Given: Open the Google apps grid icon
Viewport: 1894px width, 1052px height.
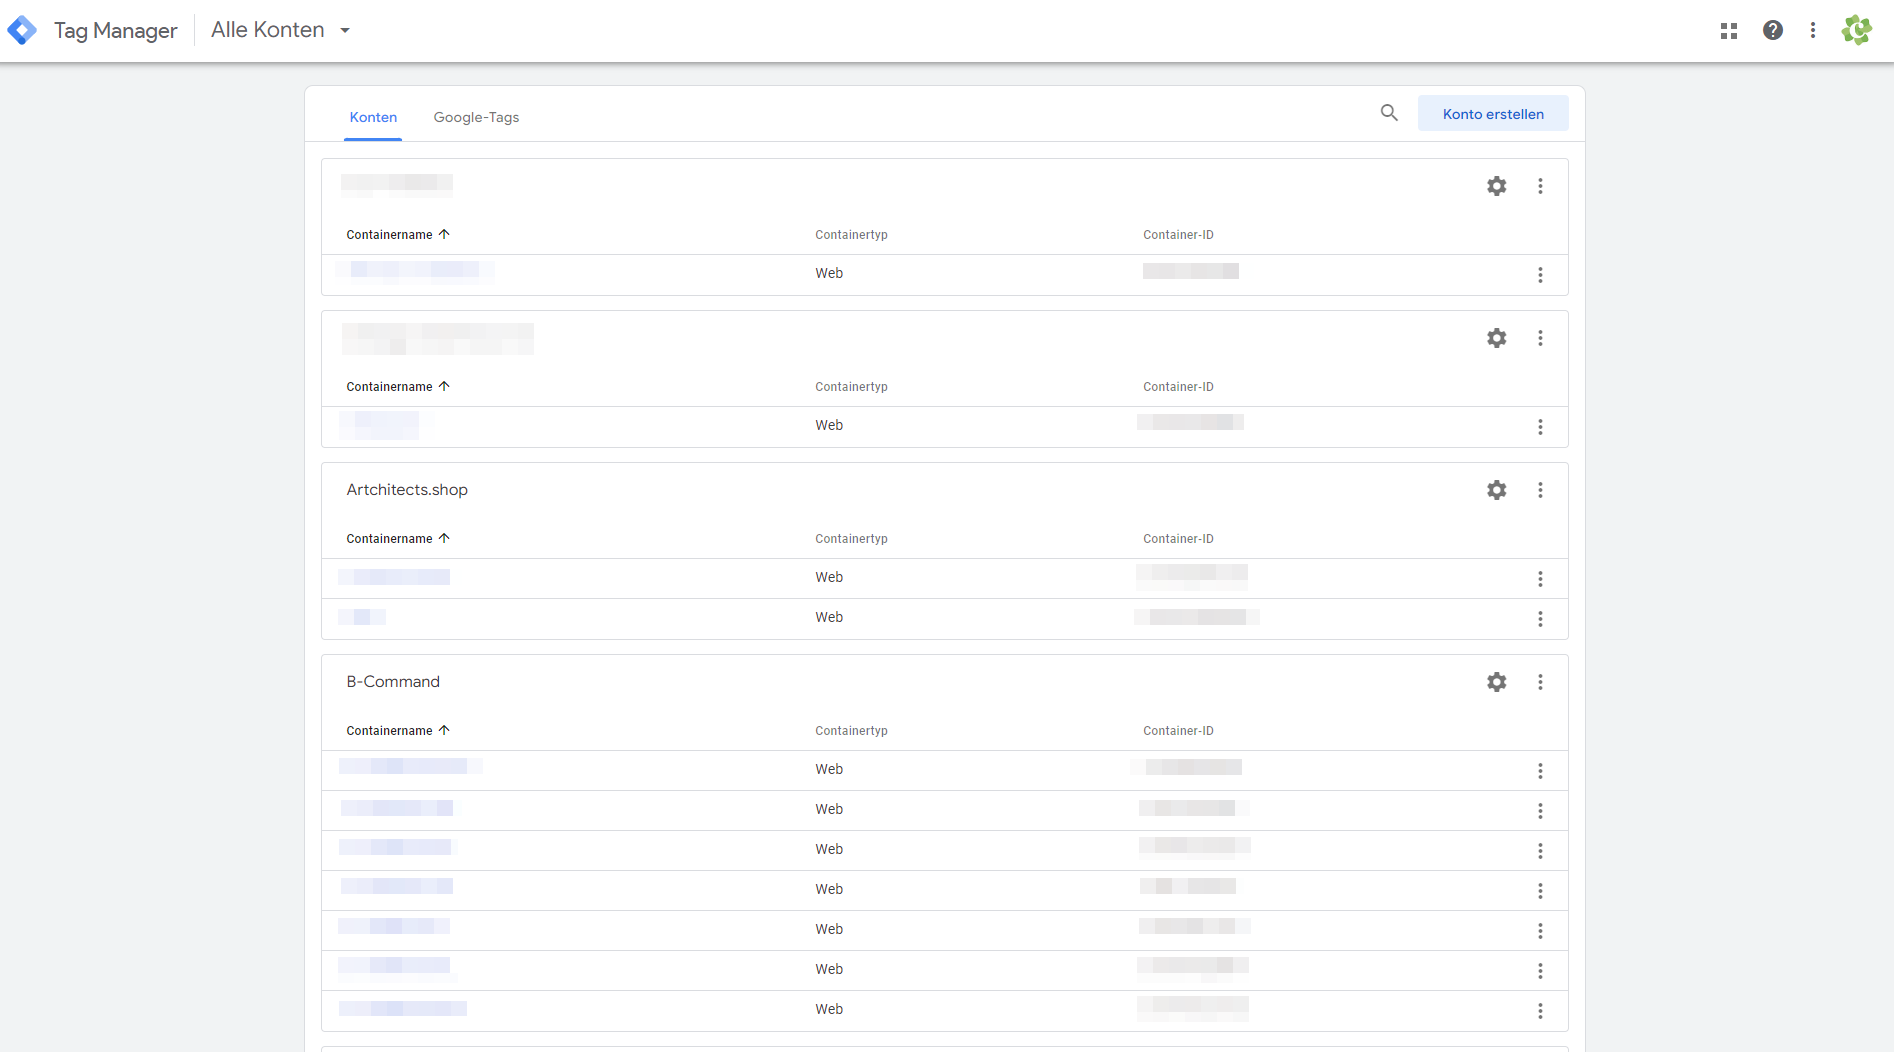Looking at the screenshot, I should (1729, 31).
